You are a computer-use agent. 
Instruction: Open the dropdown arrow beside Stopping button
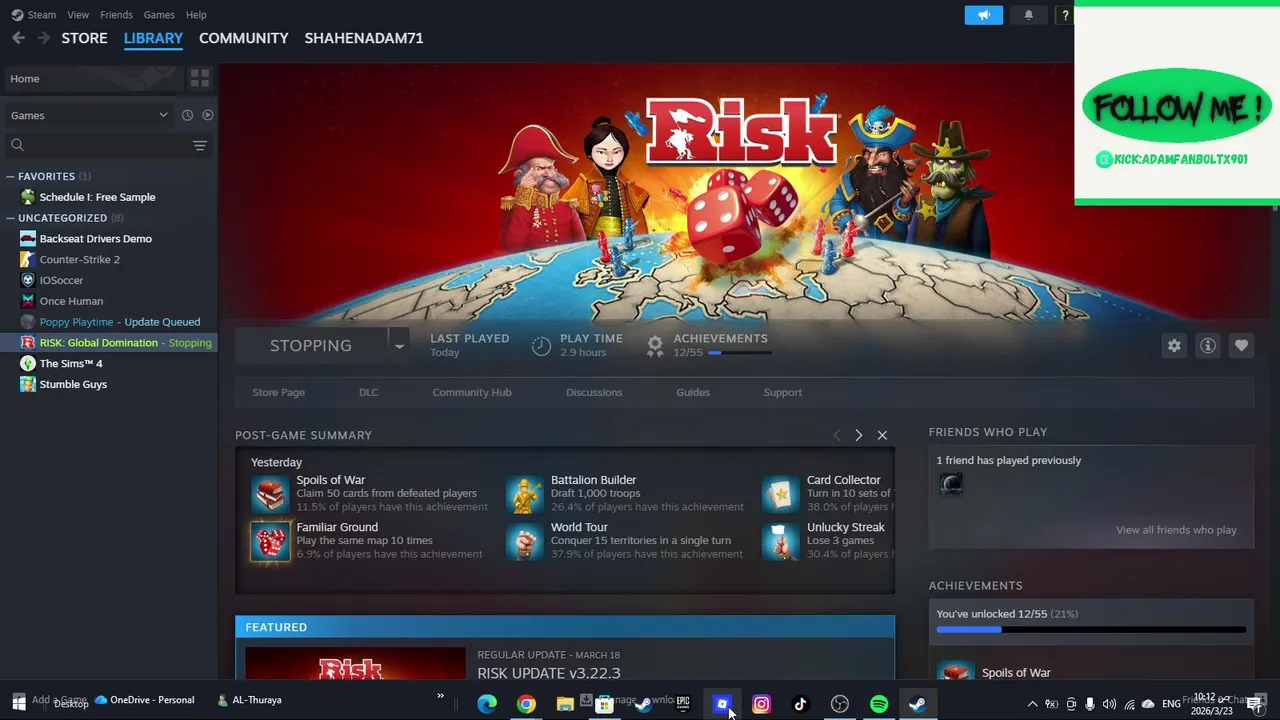pyautogui.click(x=398, y=346)
